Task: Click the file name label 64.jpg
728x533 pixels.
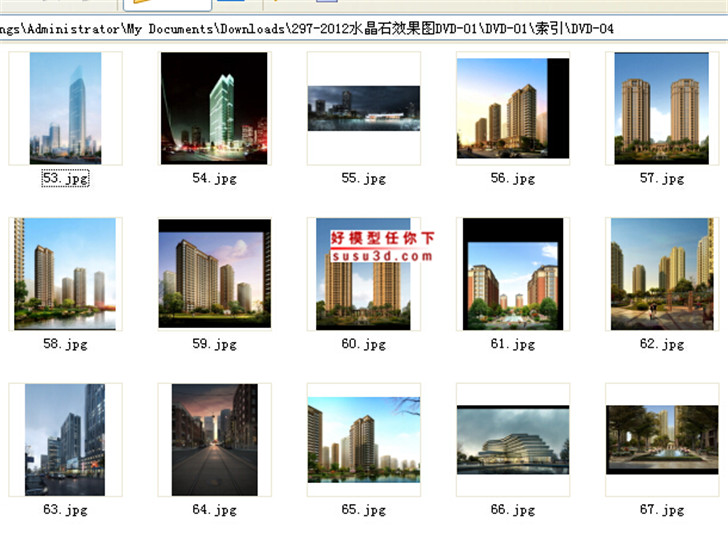Action: (214, 510)
